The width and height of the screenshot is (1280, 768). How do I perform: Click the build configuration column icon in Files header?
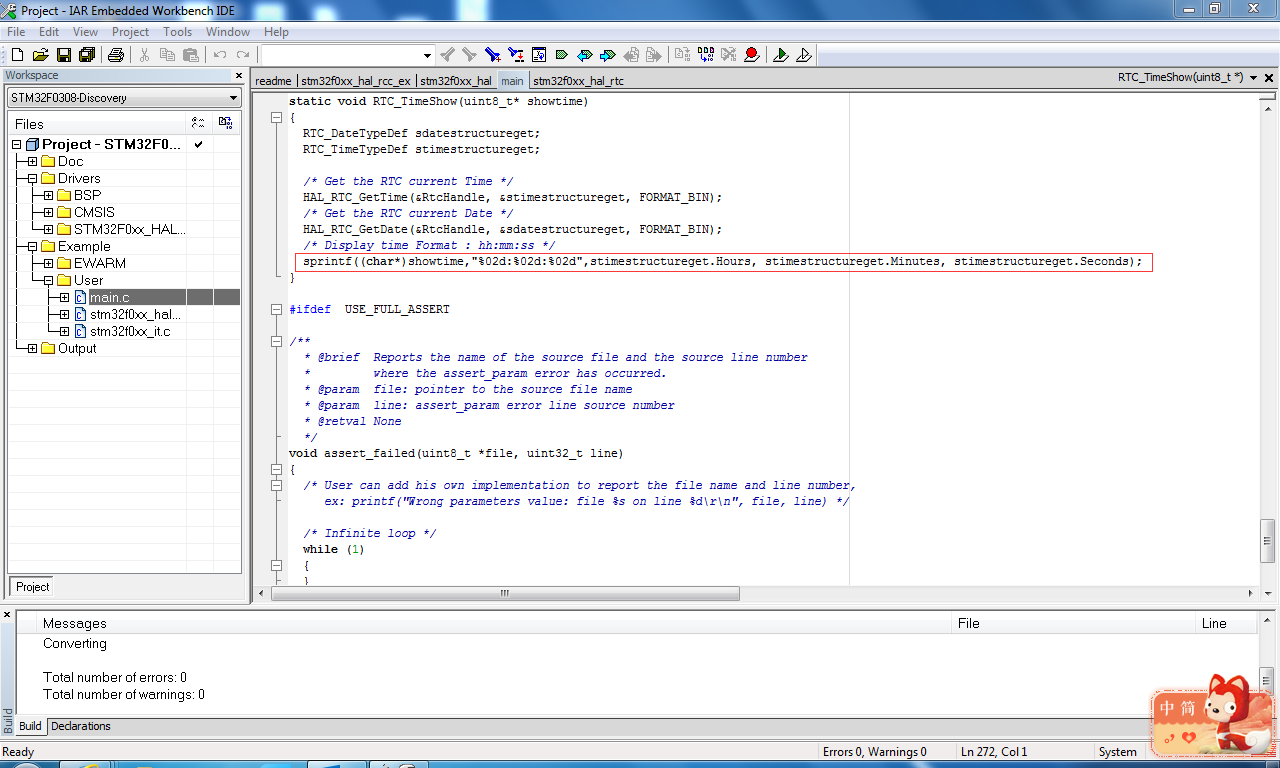[198, 123]
